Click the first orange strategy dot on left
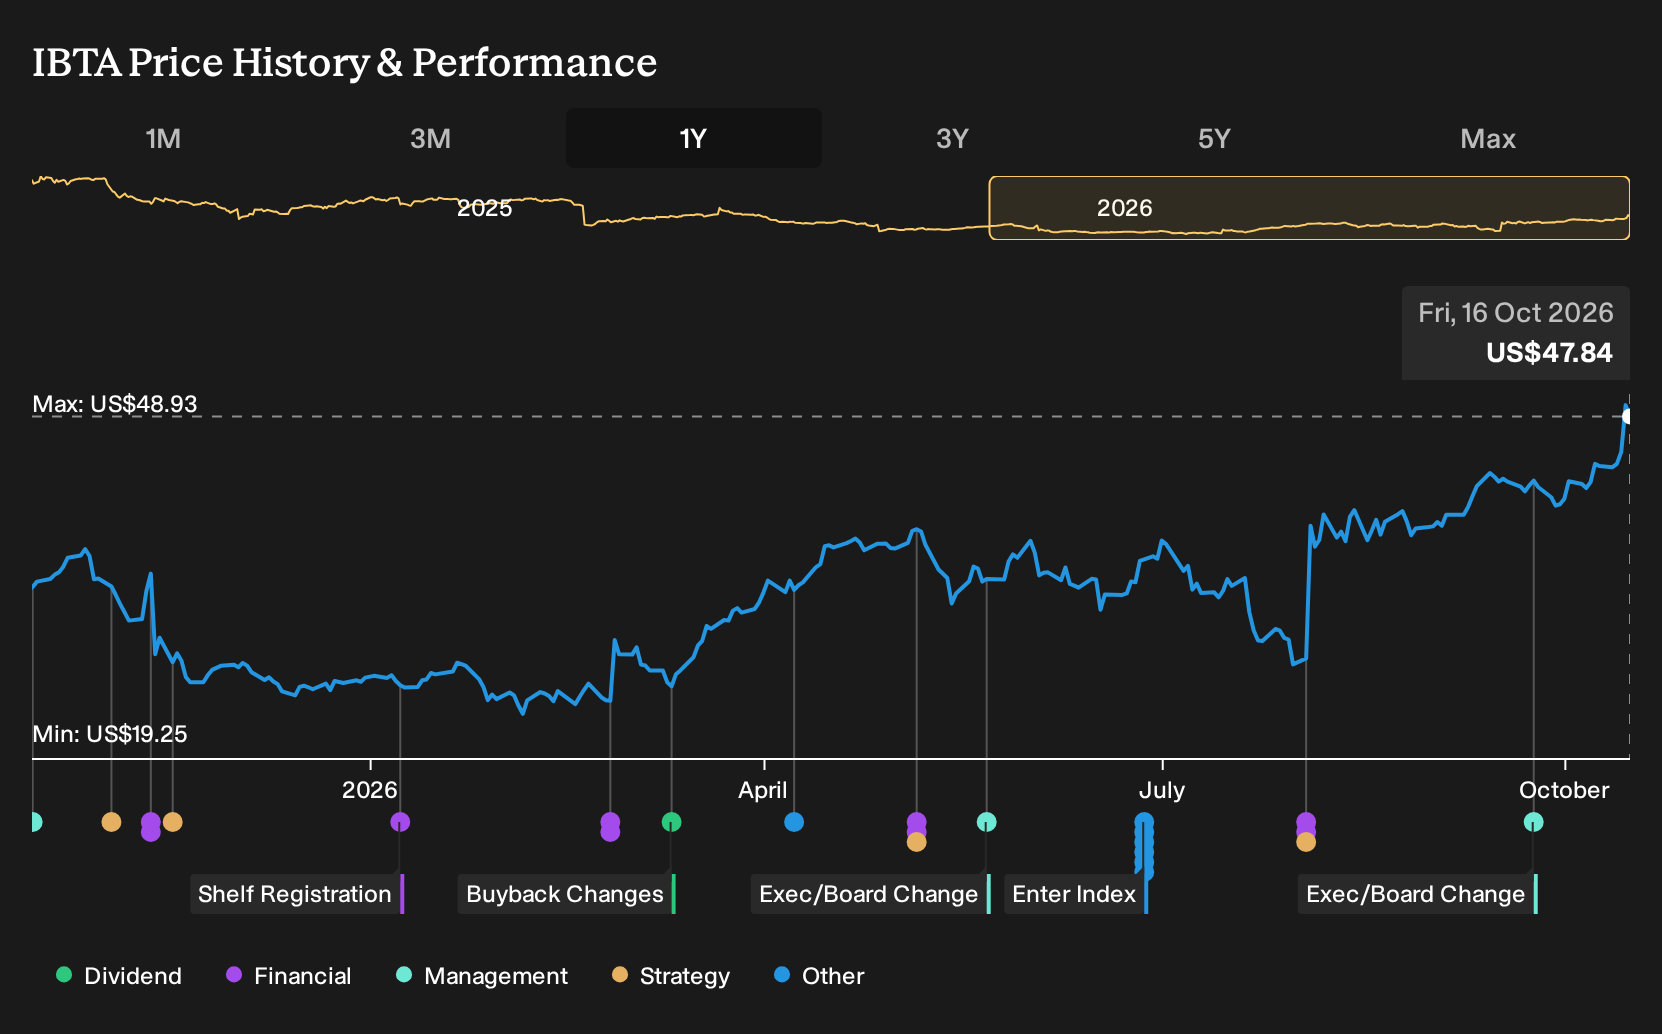Image resolution: width=1662 pixels, height=1034 pixels. [x=111, y=822]
